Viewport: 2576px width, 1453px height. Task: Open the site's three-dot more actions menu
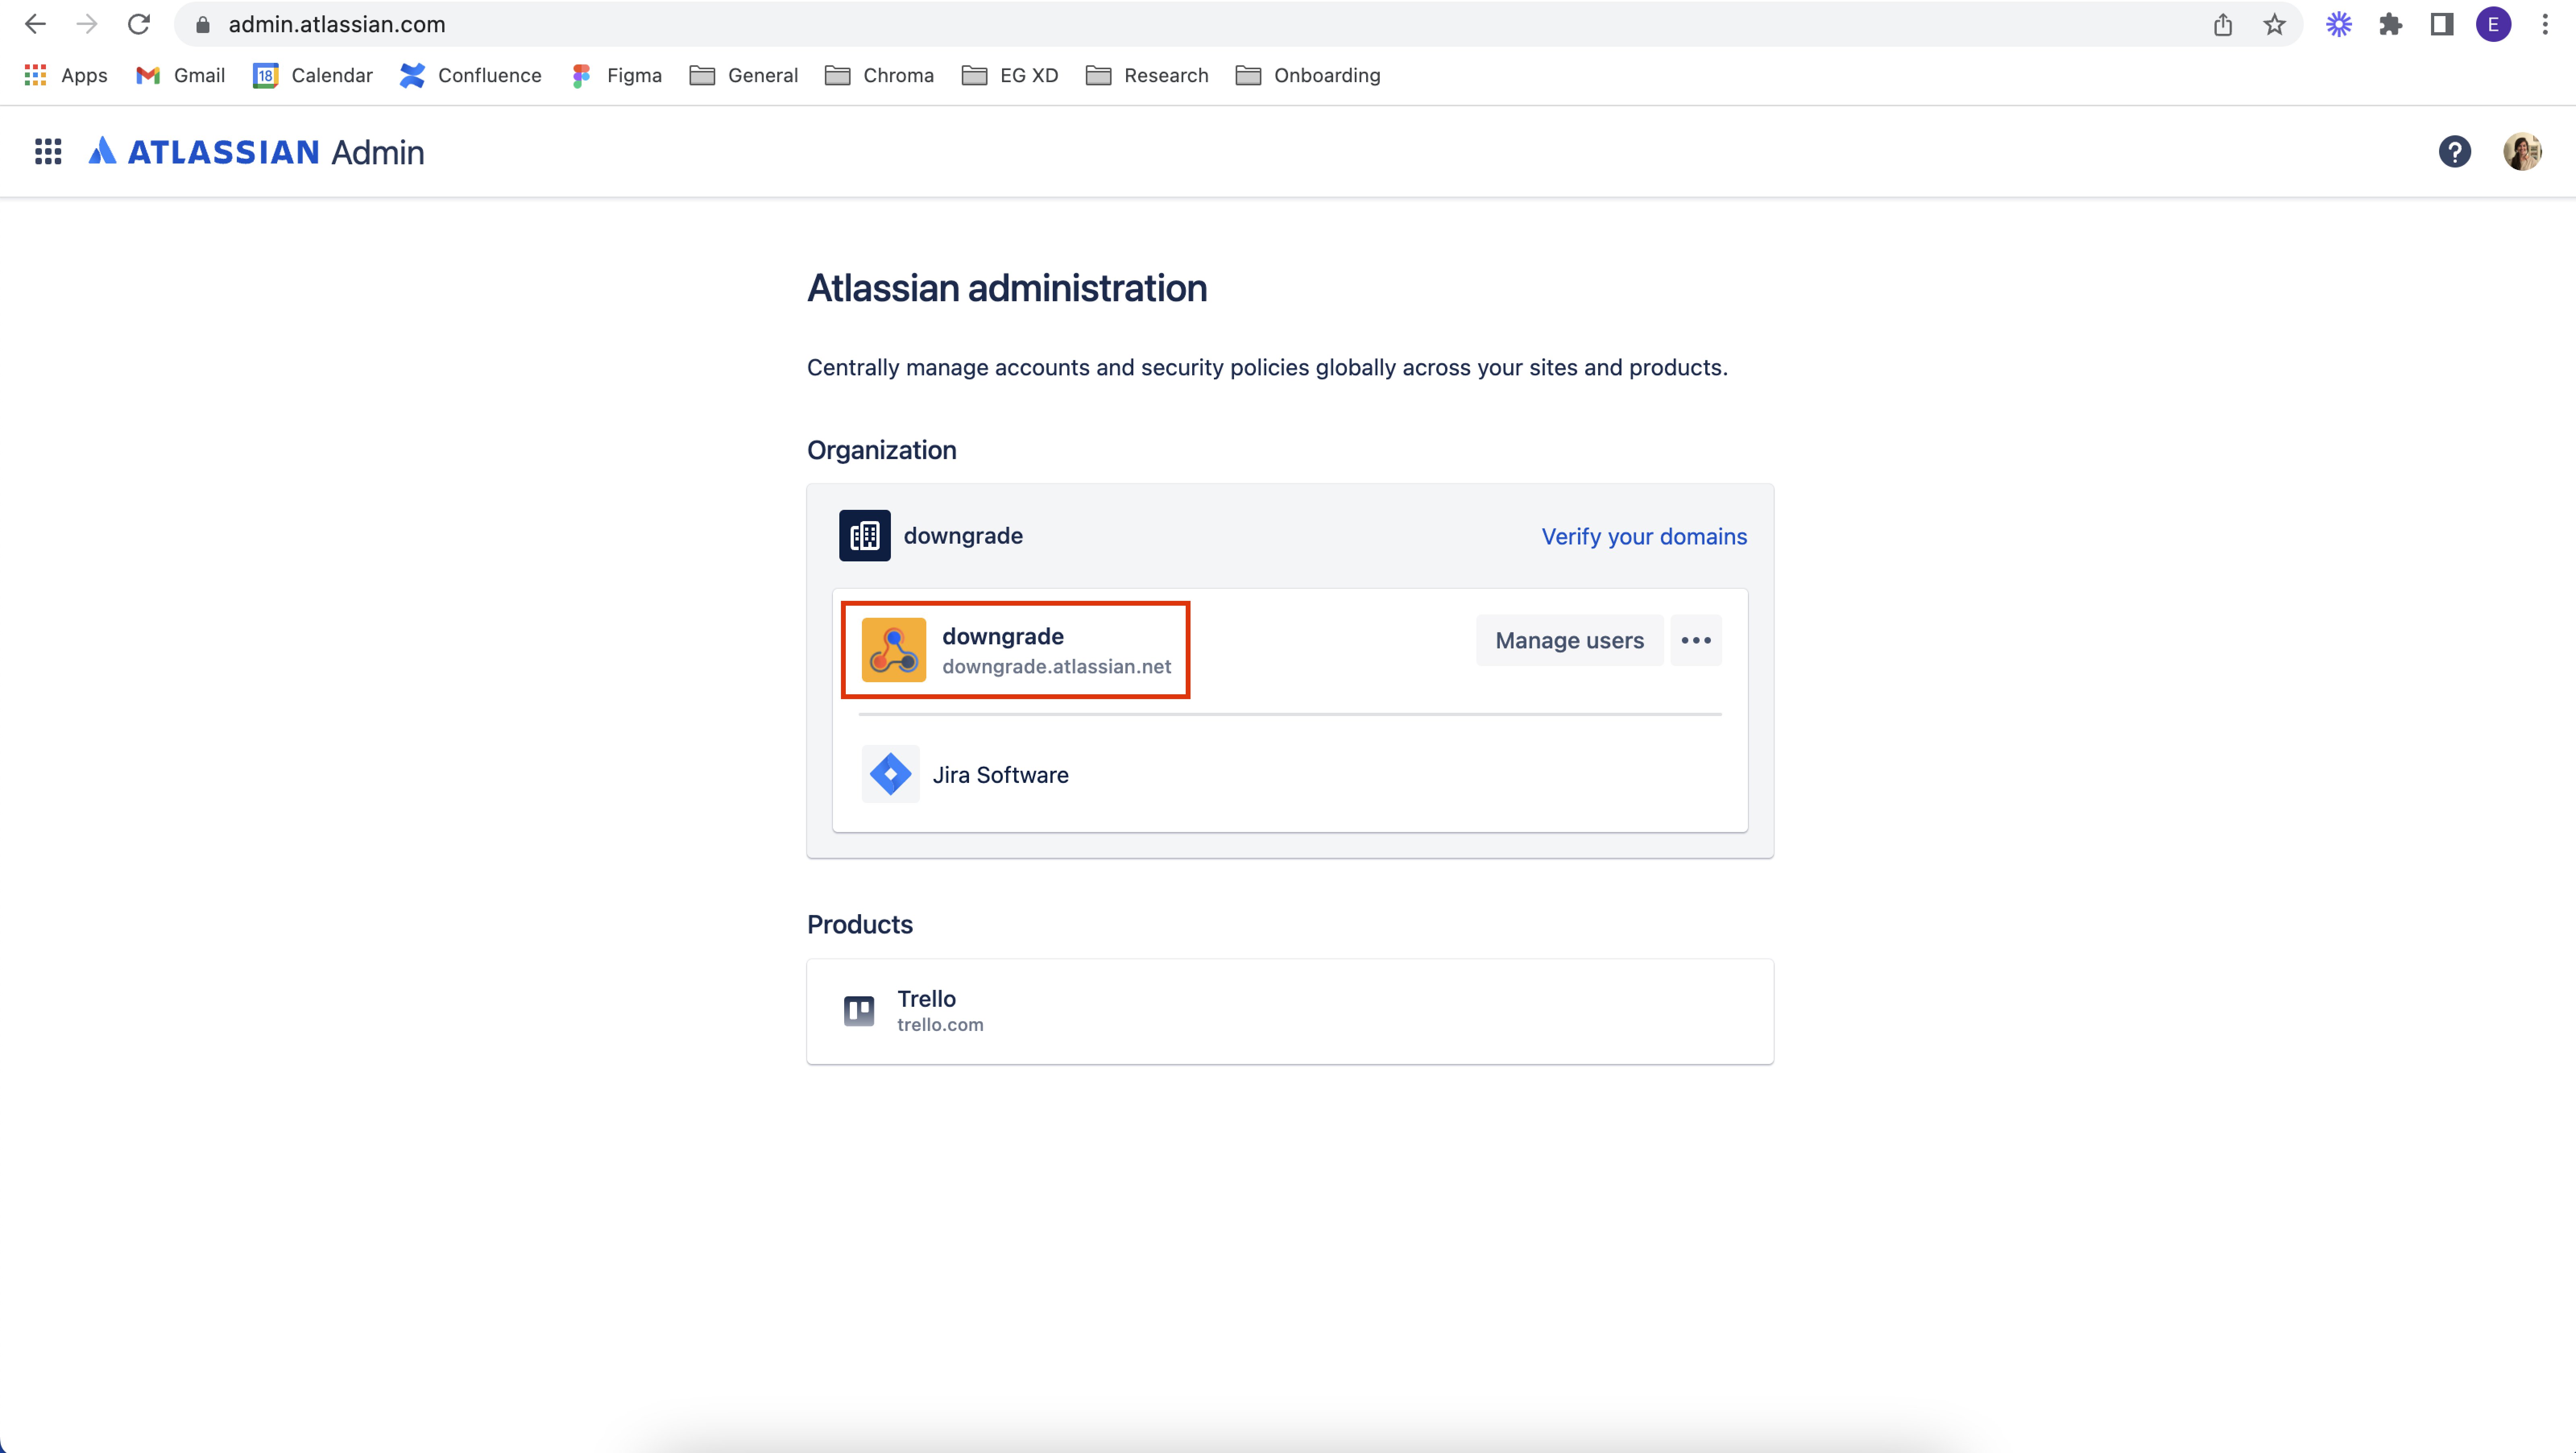click(x=1696, y=640)
